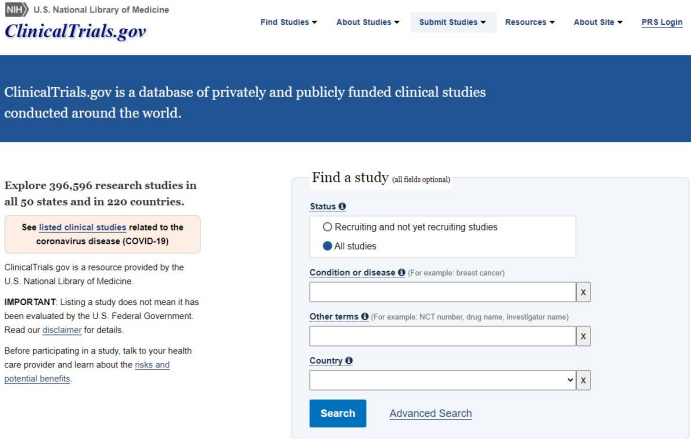The image size is (692, 440).
Task: Open the Country dropdown list
Action: pos(442,381)
